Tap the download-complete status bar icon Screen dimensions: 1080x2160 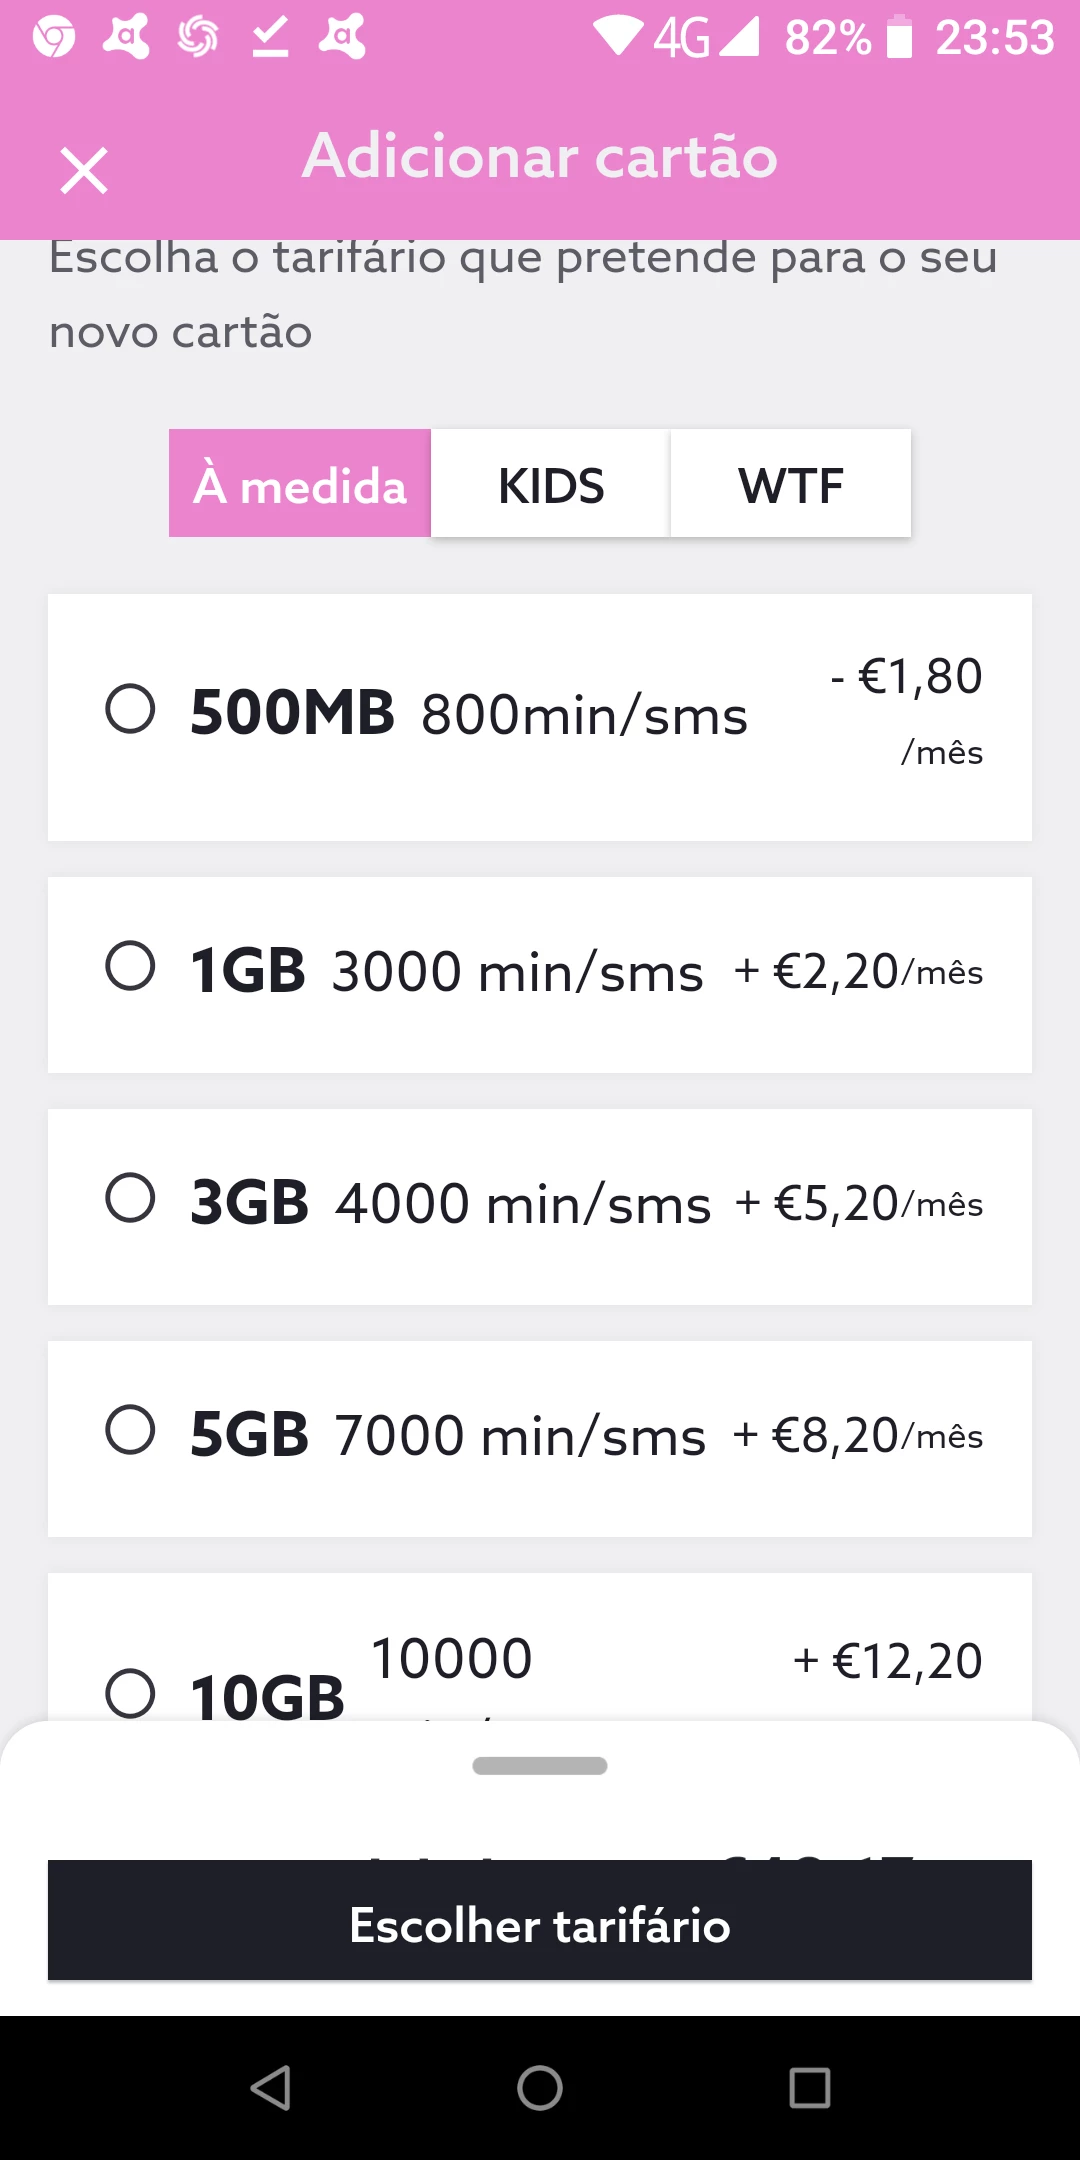pyautogui.click(x=270, y=38)
